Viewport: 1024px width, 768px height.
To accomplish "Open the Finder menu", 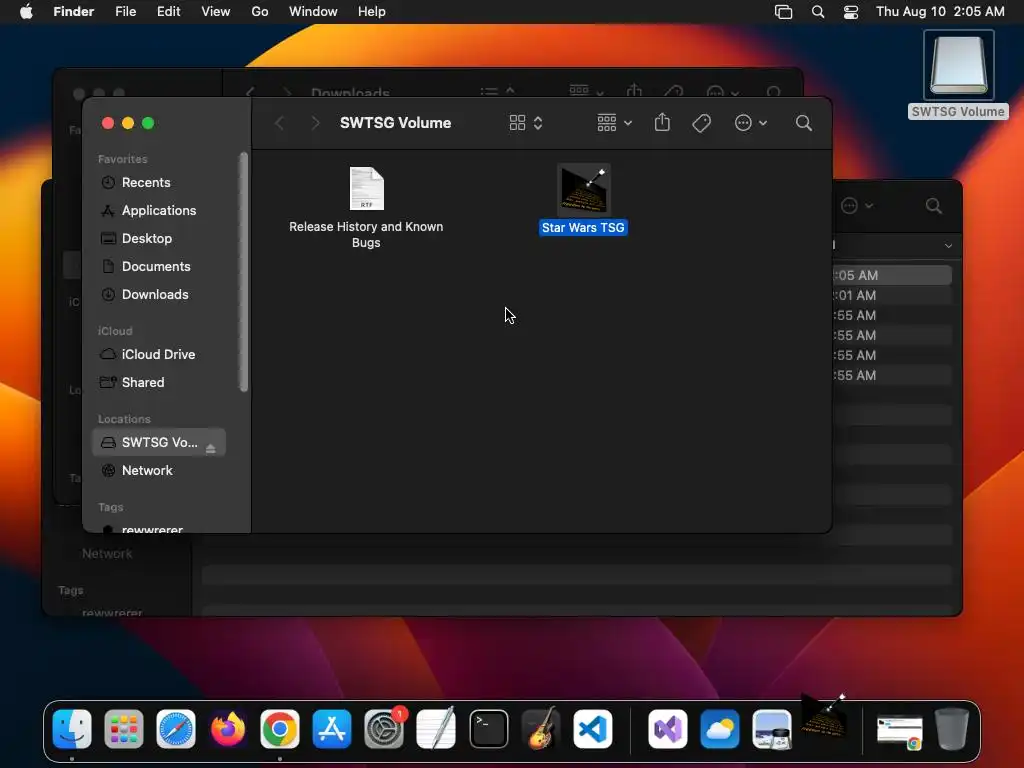I will pyautogui.click(x=74, y=12).
